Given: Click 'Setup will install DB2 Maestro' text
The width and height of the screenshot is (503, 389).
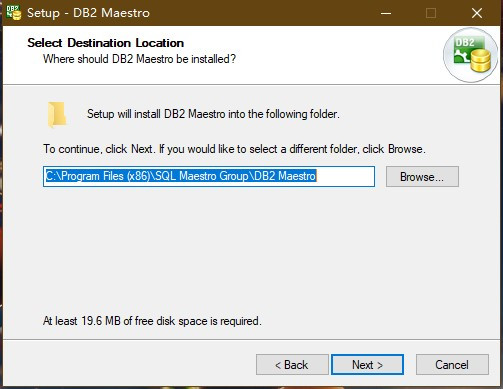Looking at the screenshot, I should 213,114.
